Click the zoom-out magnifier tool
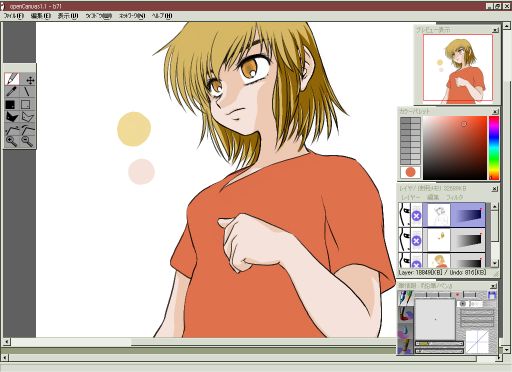 click(27, 142)
